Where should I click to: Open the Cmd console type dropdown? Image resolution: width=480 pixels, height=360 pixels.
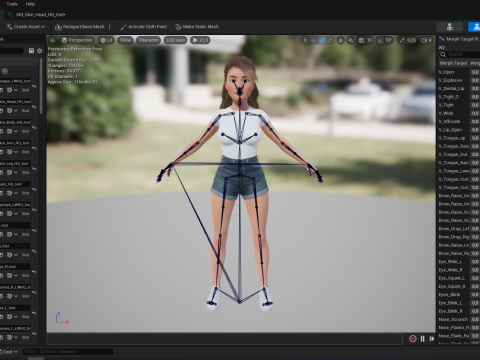[x=9, y=352]
